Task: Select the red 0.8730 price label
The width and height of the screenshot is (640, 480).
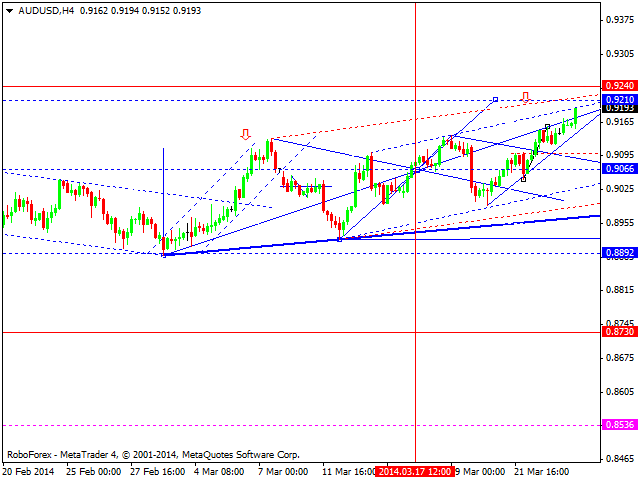Action: (x=619, y=332)
